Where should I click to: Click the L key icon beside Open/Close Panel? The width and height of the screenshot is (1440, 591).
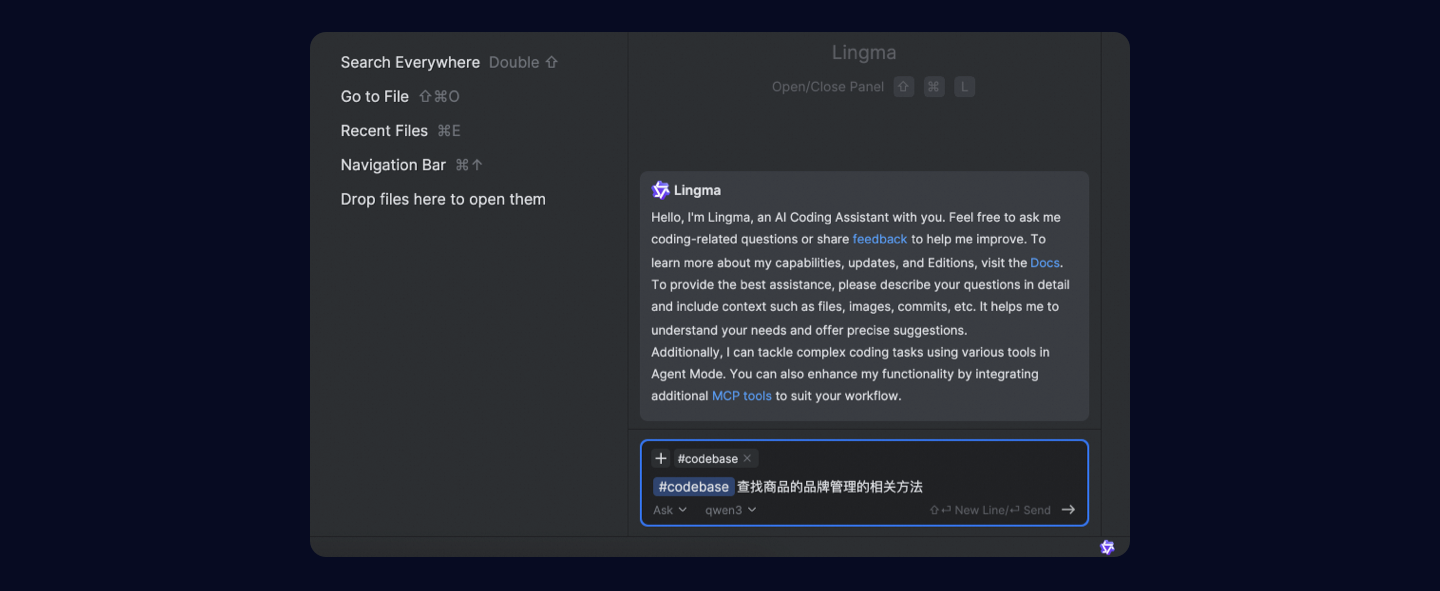(964, 87)
